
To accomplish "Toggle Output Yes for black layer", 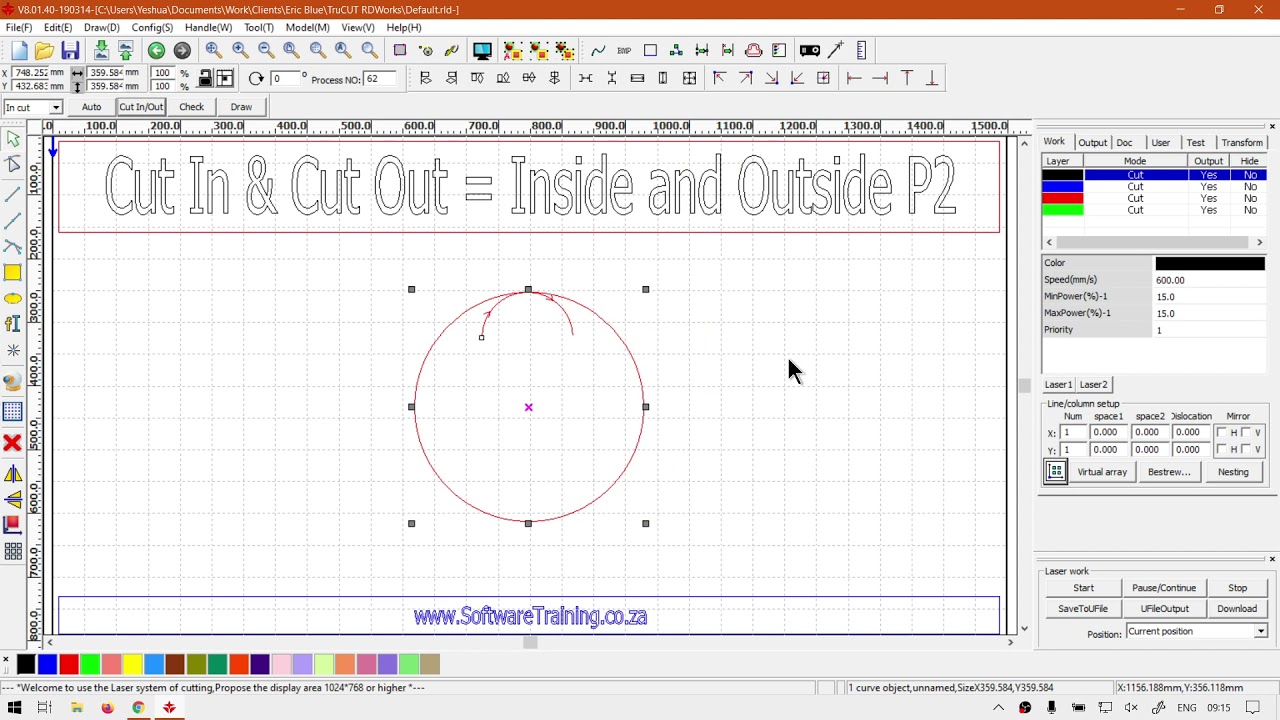I will click(1209, 175).
